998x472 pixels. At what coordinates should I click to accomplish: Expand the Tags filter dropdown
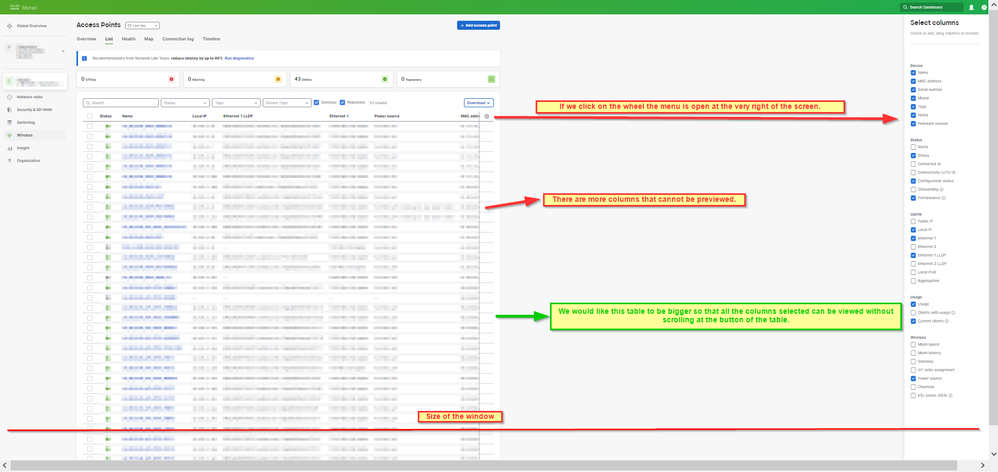(x=236, y=102)
